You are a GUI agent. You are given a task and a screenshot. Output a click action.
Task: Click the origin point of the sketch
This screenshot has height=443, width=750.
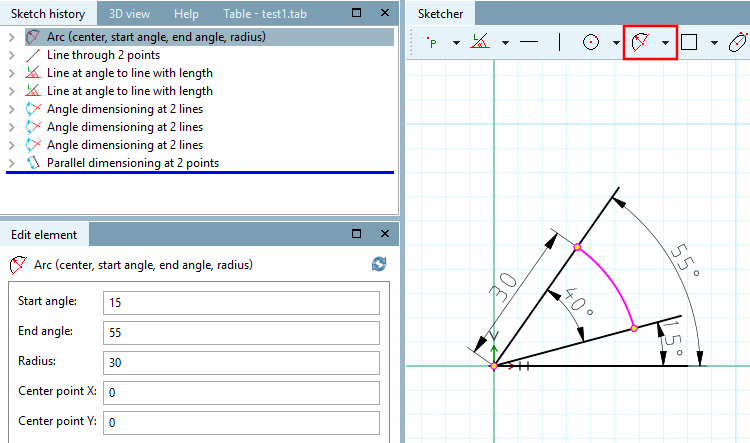click(x=494, y=366)
